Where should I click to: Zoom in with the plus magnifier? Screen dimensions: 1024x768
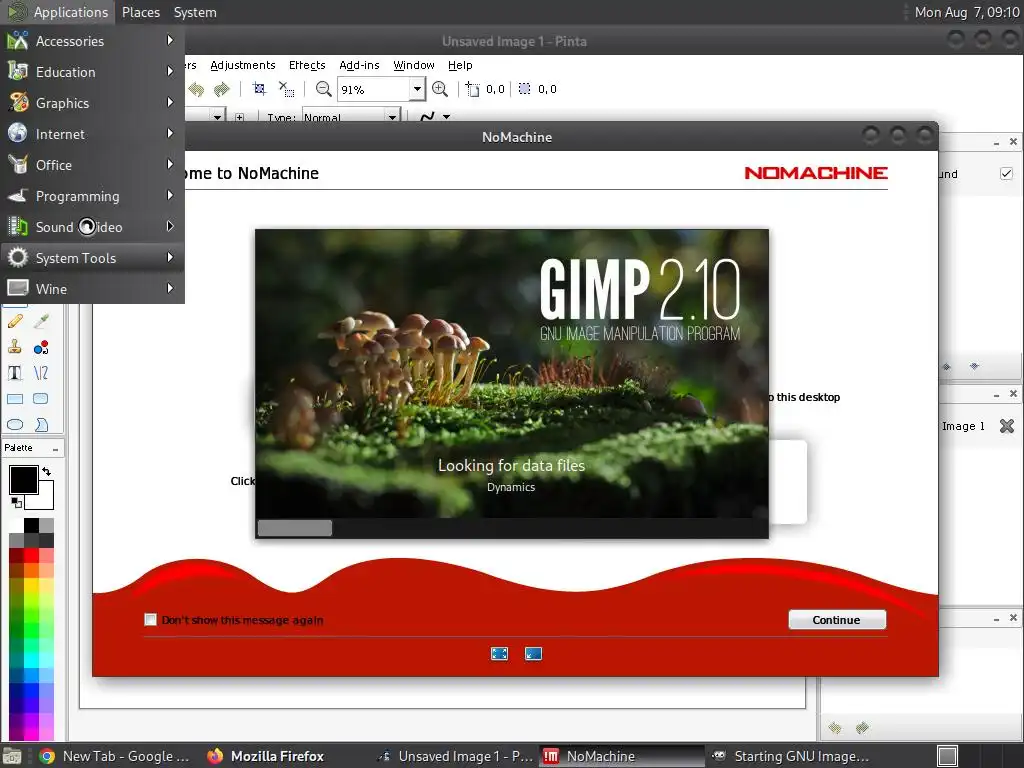coord(440,89)
